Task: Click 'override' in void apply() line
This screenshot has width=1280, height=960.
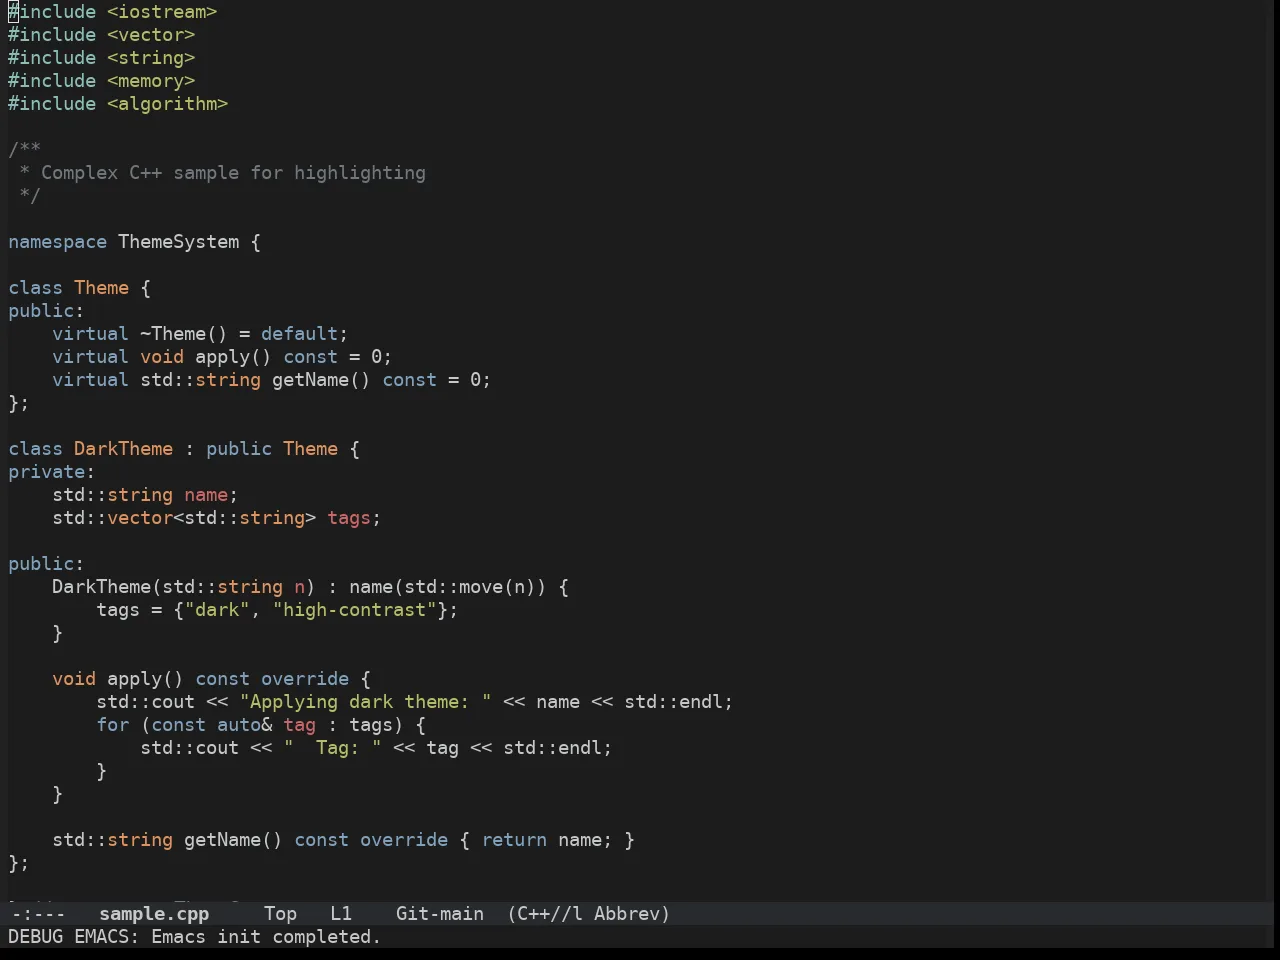Action: coord(305,679)
